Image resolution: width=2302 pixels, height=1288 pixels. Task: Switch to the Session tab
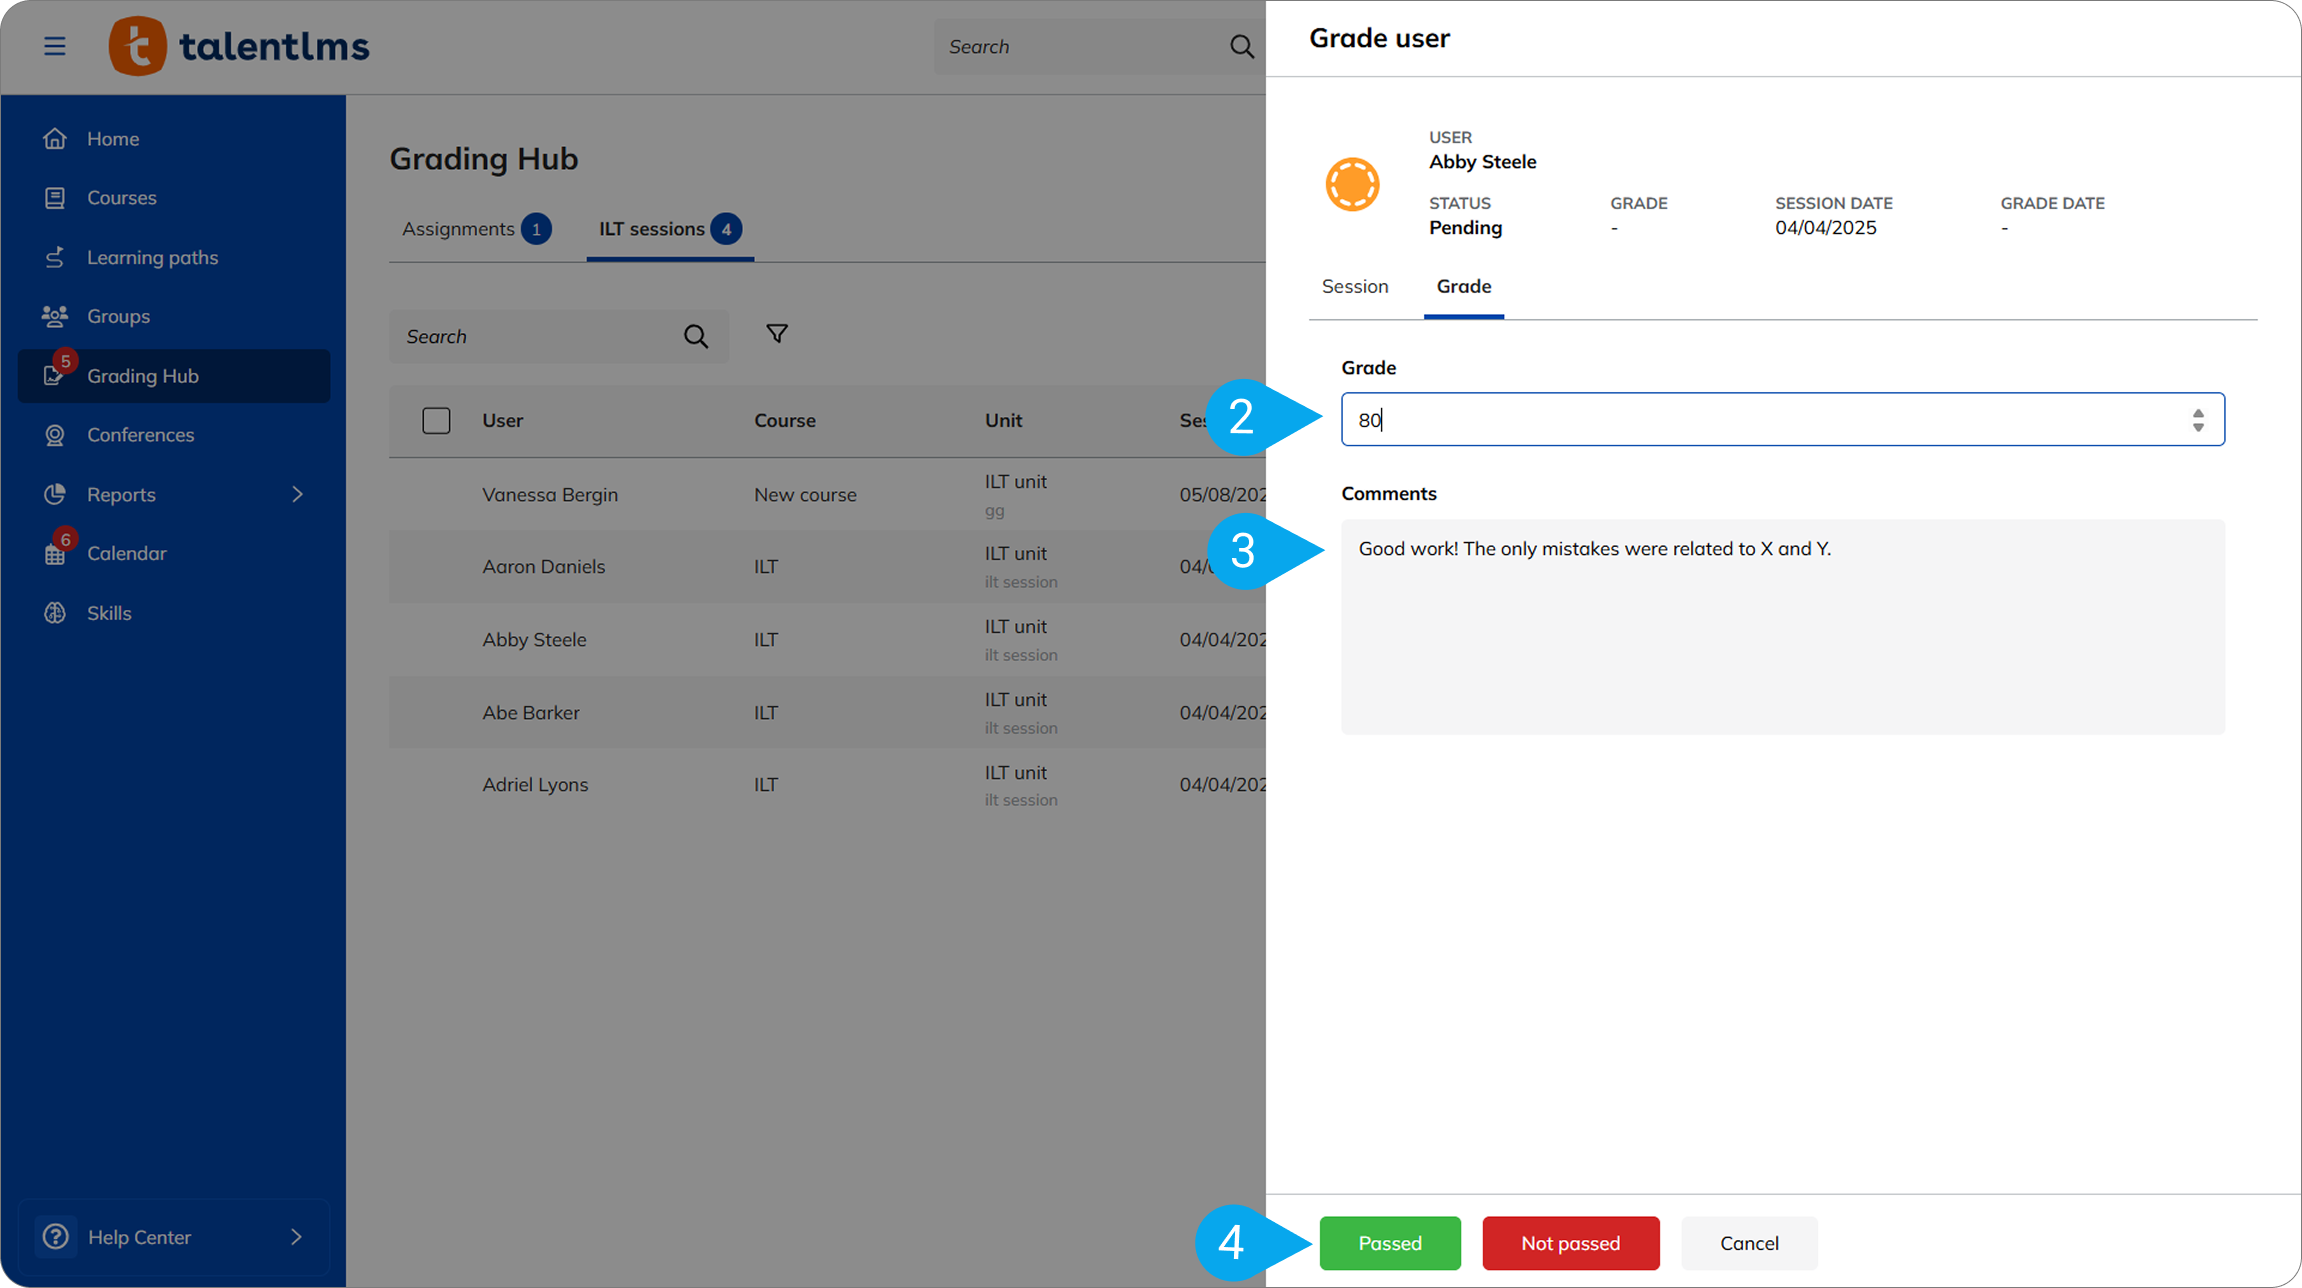1354,287
